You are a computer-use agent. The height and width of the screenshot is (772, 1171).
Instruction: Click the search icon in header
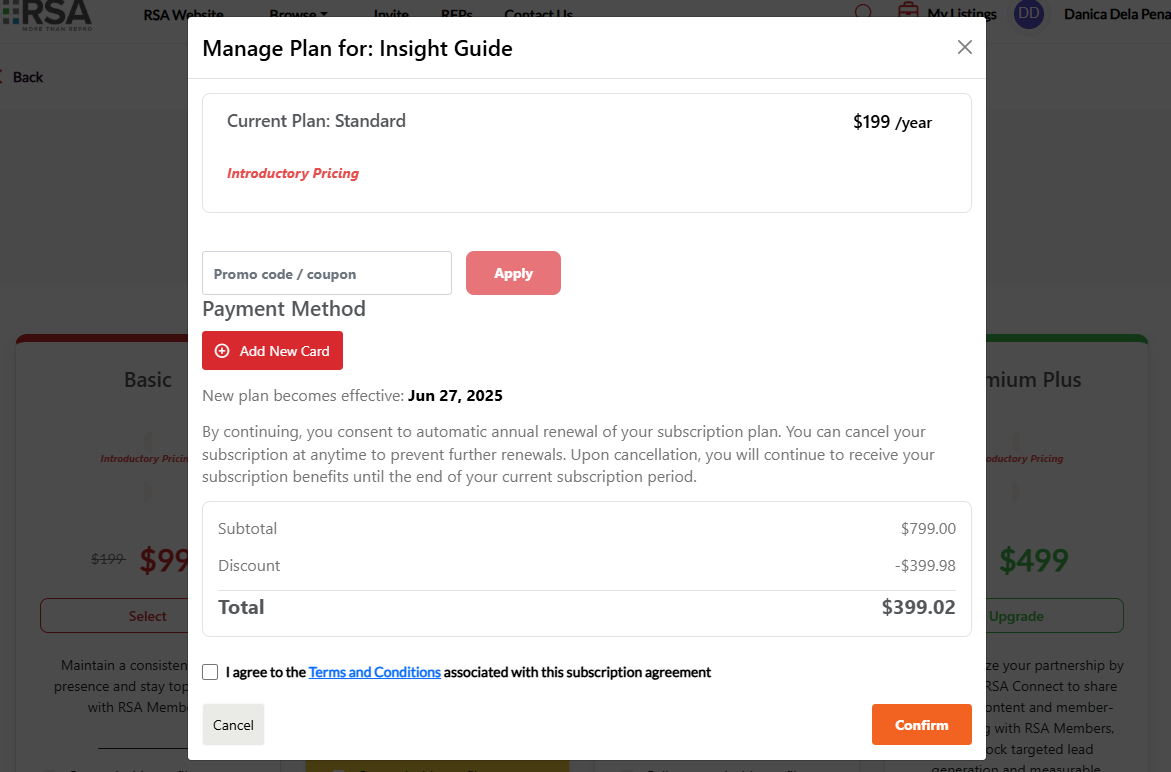864,12
